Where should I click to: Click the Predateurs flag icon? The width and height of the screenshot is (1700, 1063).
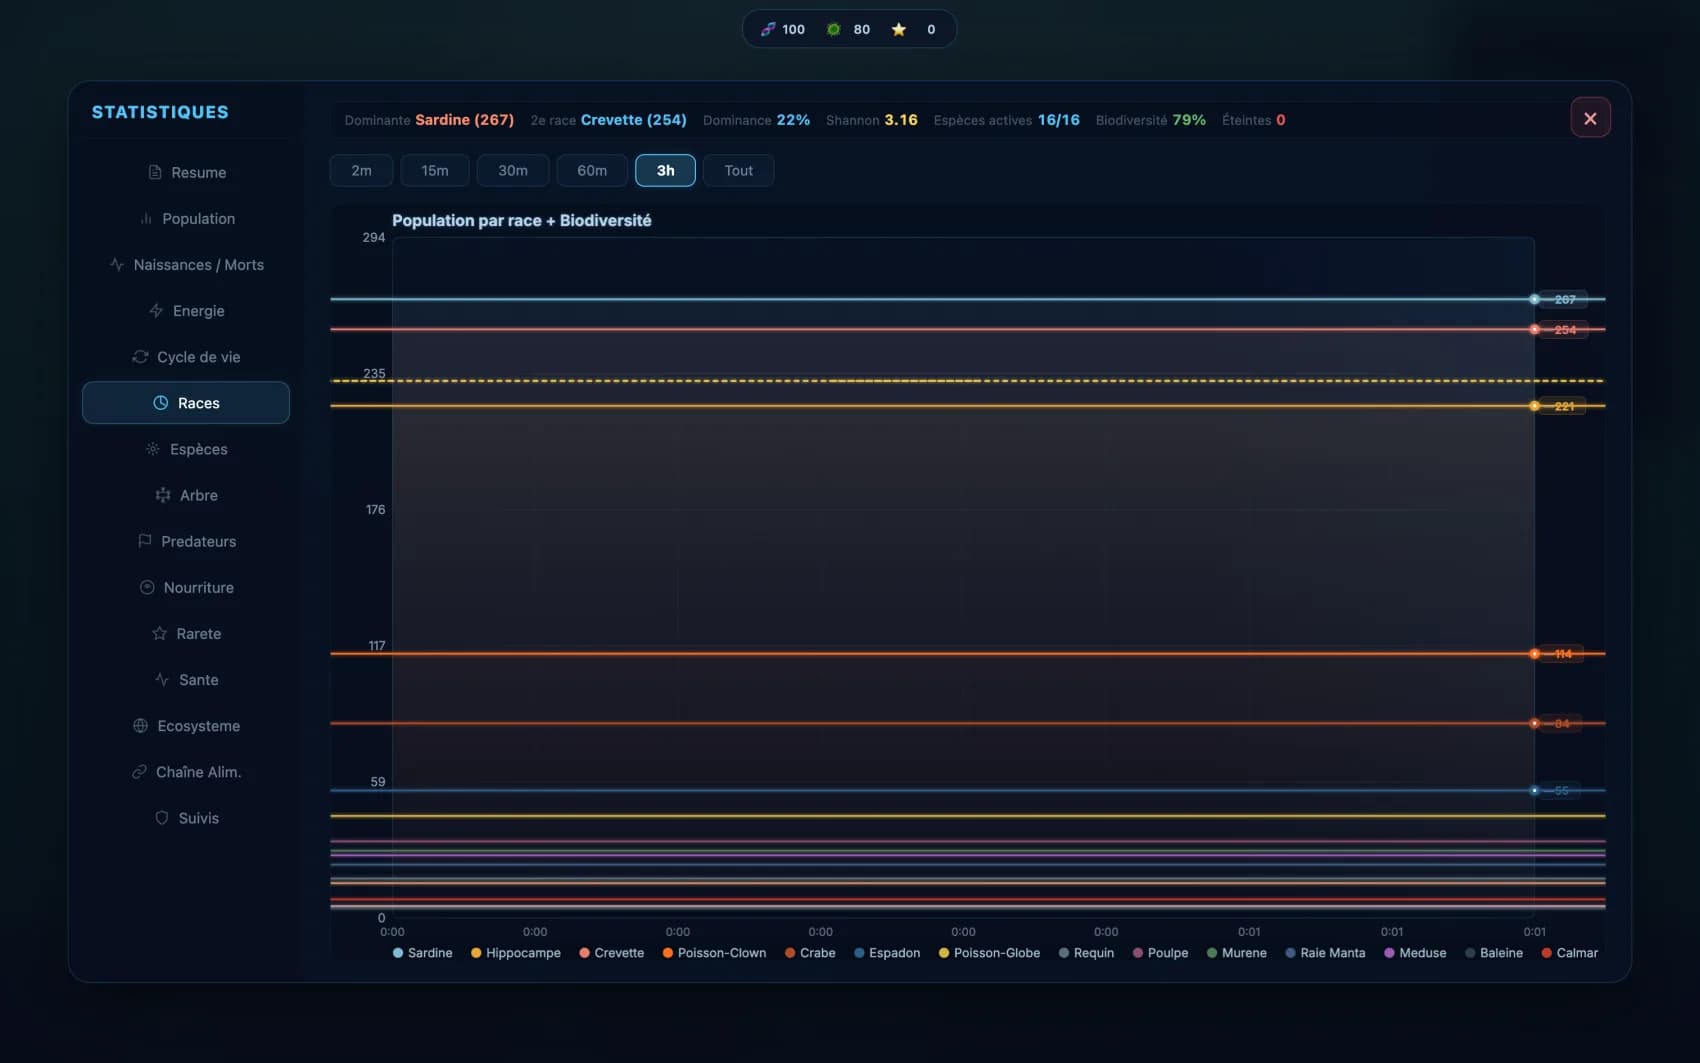click(145, 541)
